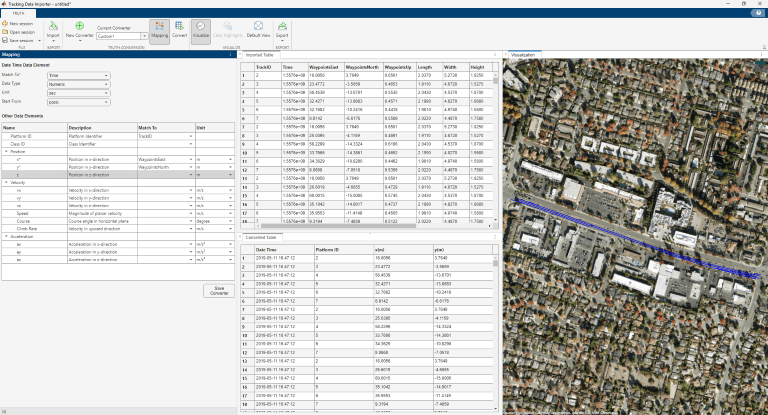
Task: Click the WaypointsEast column header
Action: pos(324,67)
